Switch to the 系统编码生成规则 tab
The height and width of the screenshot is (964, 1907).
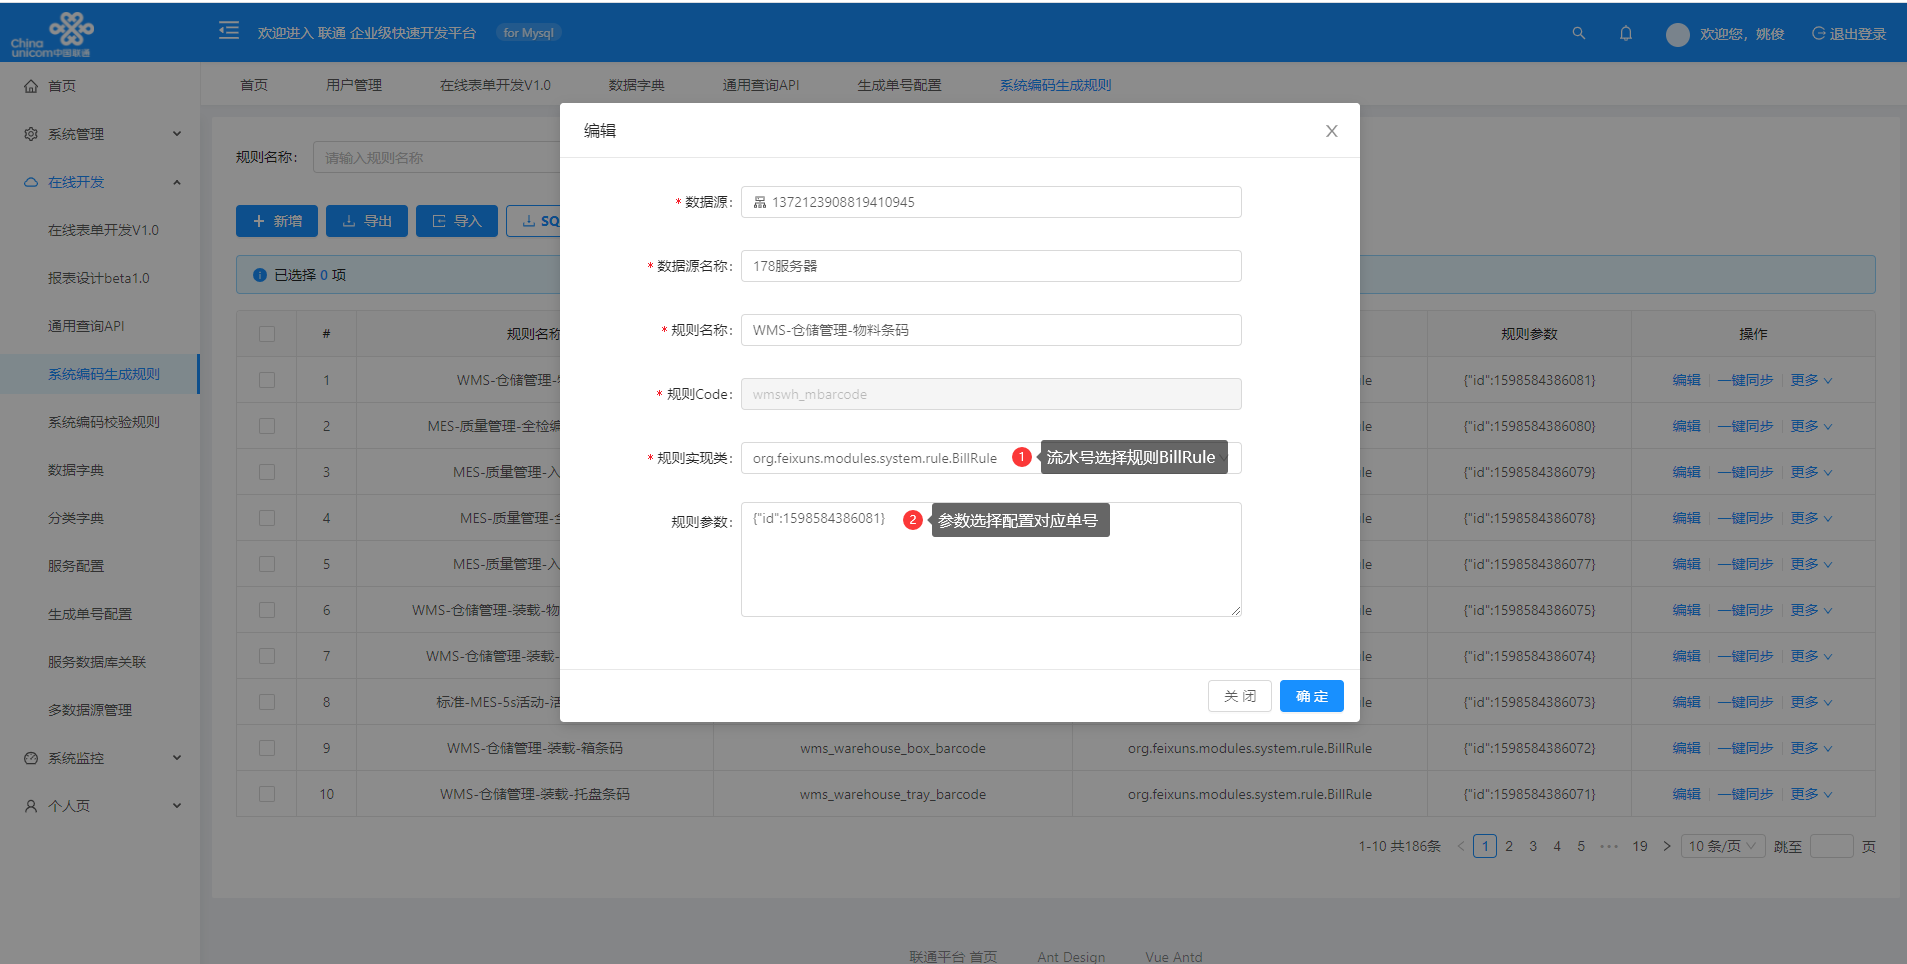[1055, 85]
